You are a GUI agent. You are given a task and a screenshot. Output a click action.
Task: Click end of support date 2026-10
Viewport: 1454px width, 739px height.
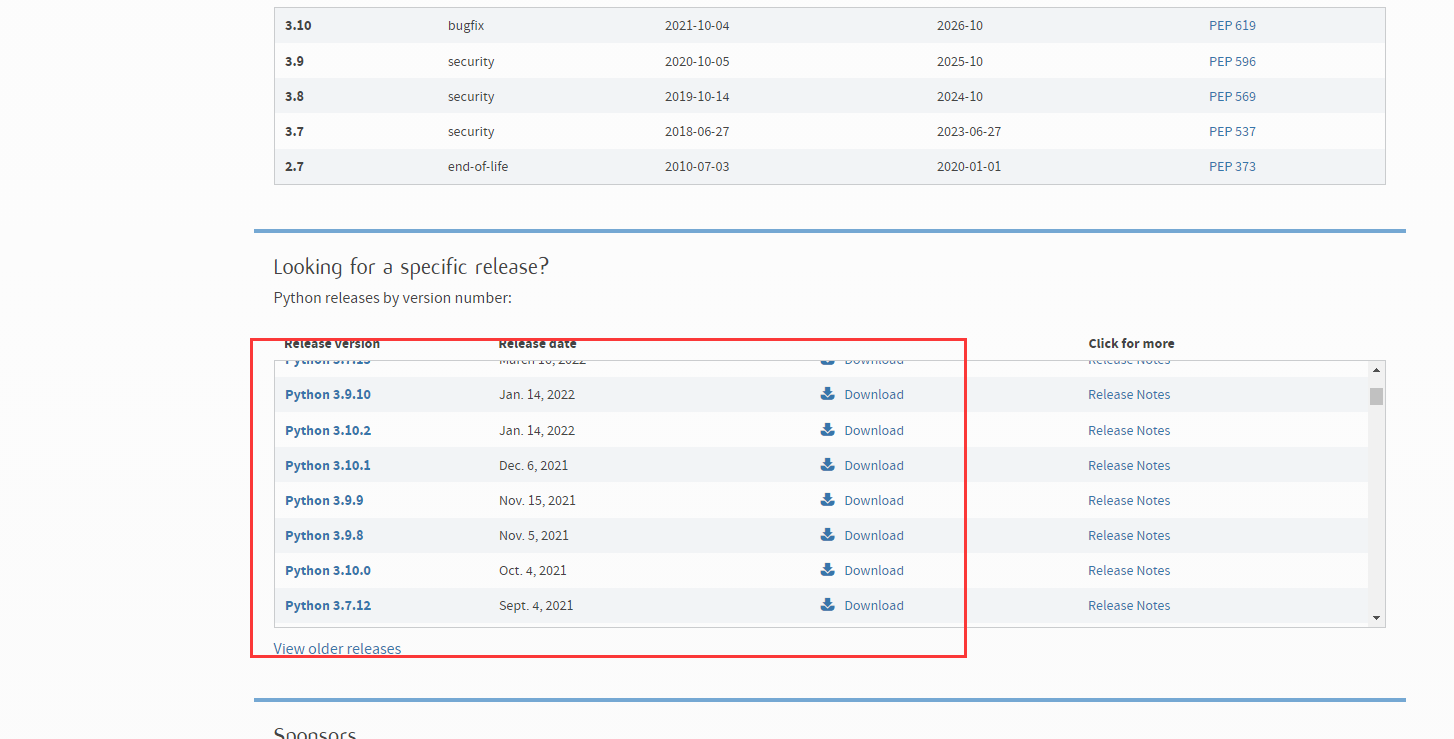point(960,26)
